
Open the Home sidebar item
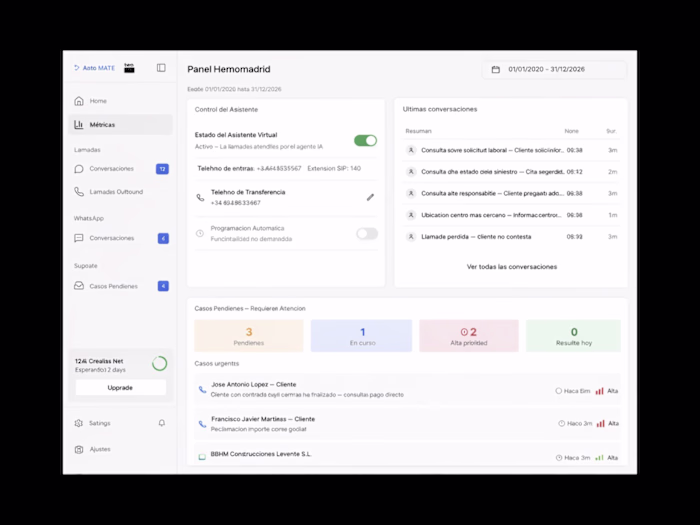120,101
